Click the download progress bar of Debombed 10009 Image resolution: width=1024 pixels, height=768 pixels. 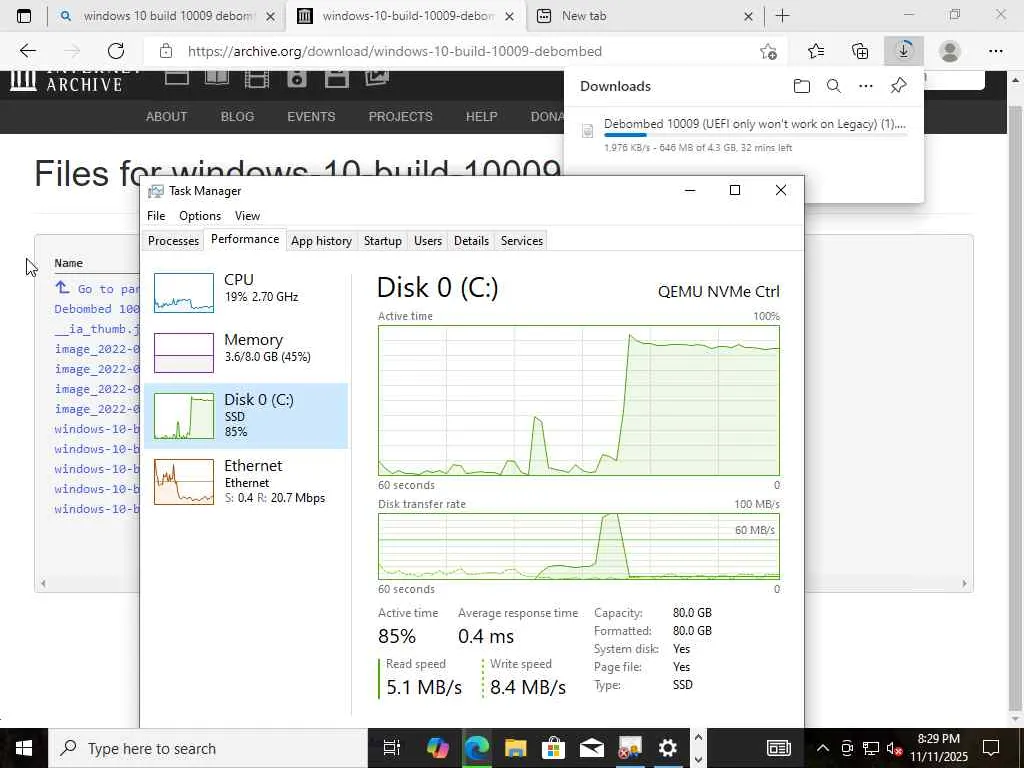(755, 135)
